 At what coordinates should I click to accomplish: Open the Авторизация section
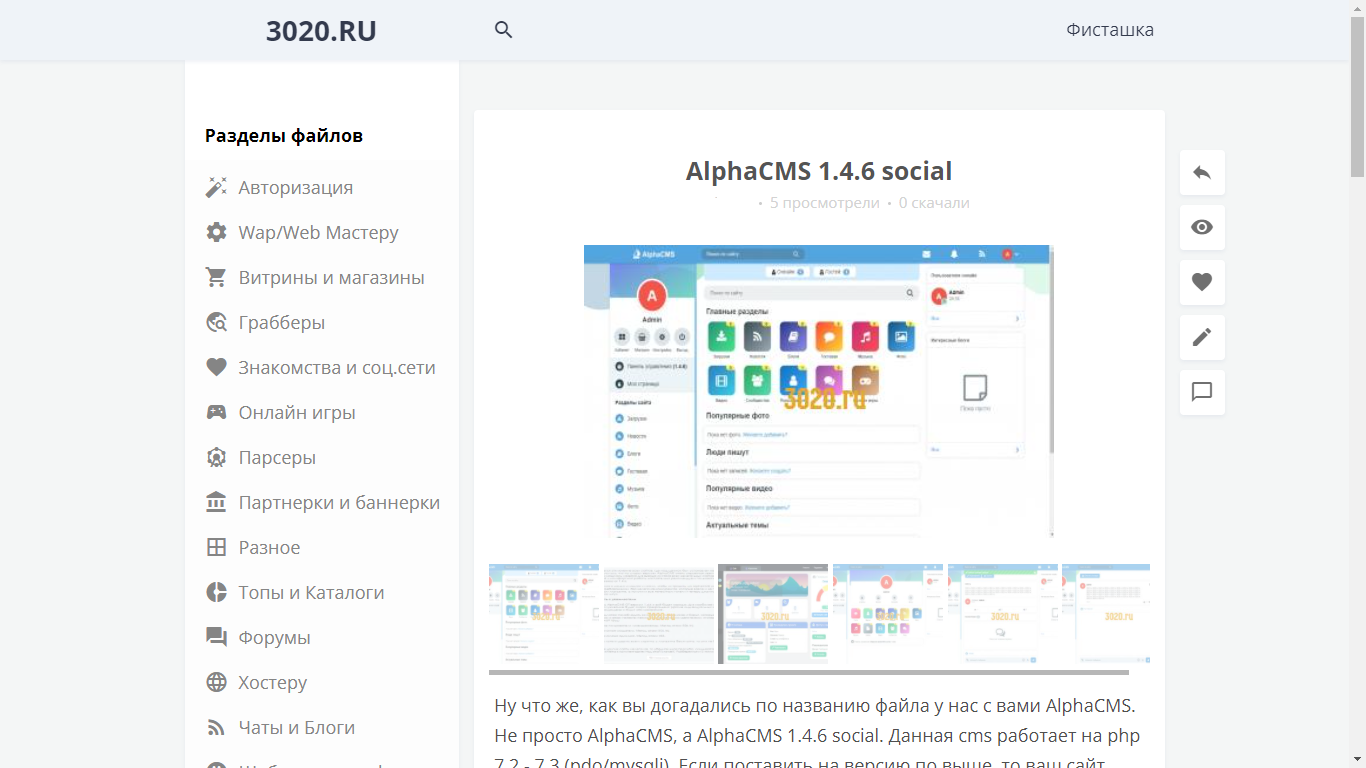tap(295, 188)
